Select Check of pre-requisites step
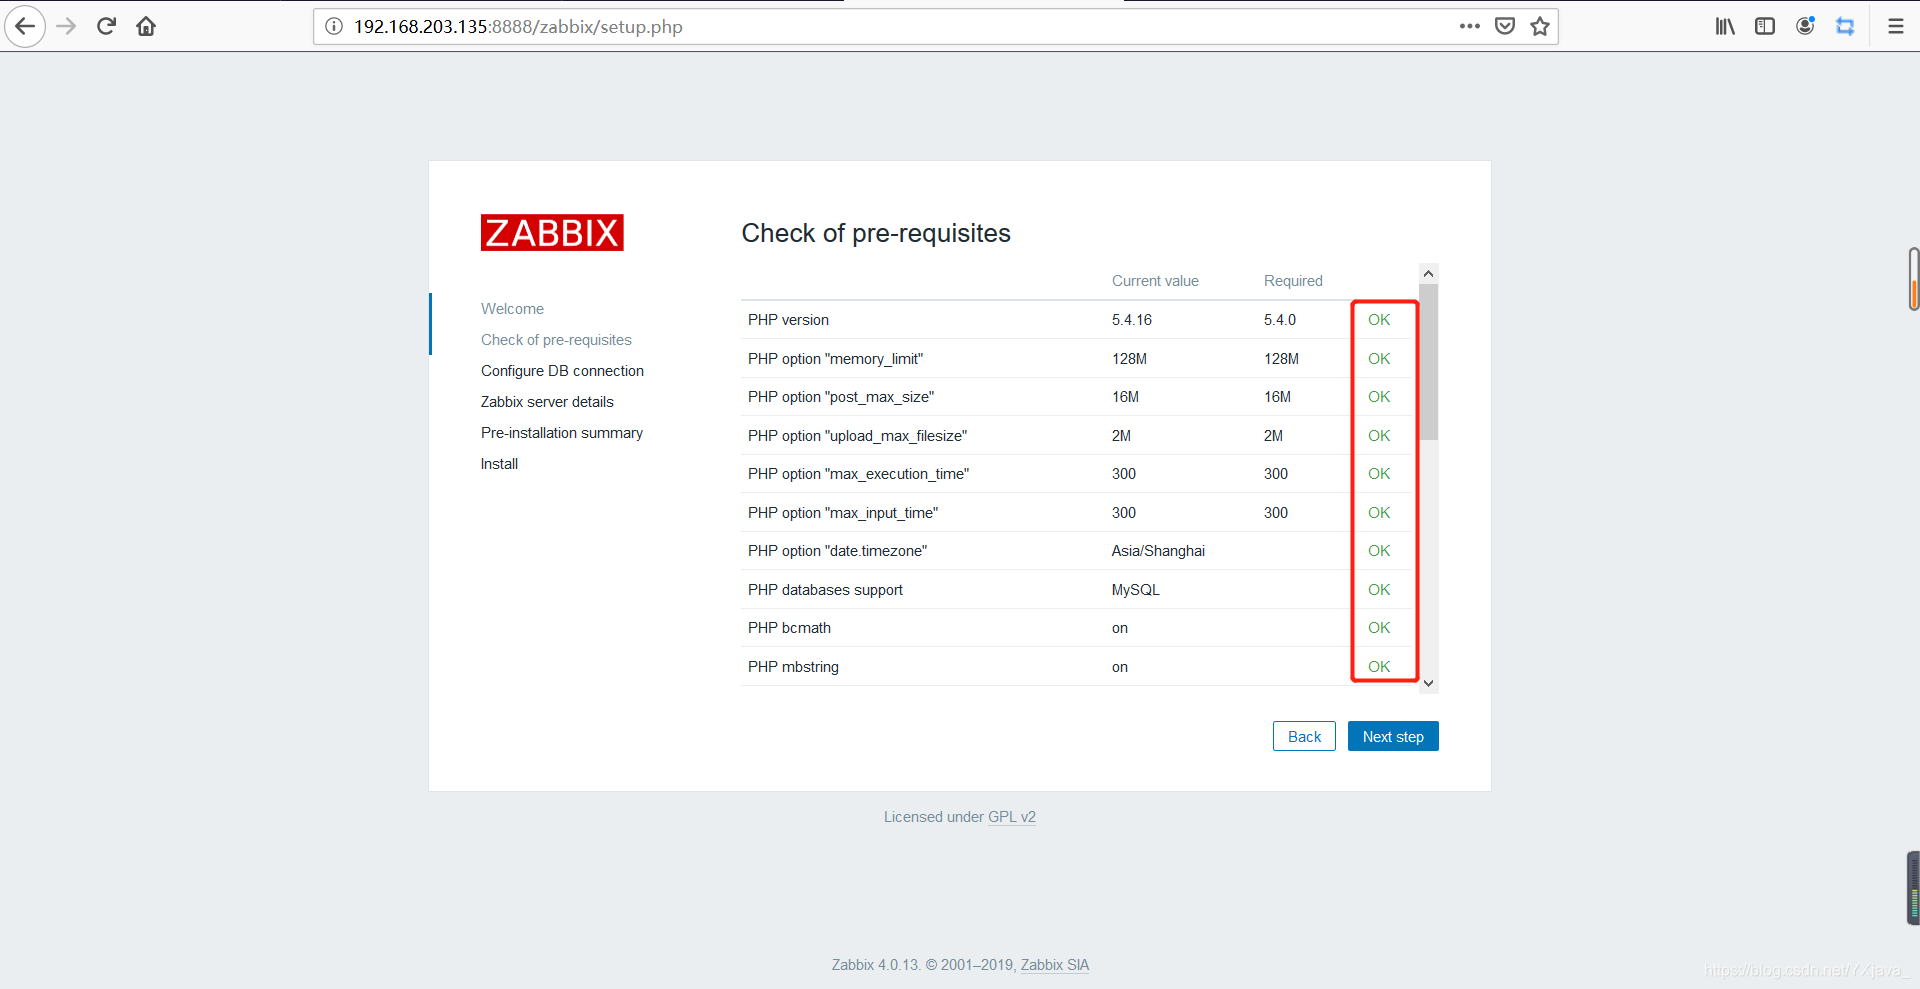This screenshot has width=1920, height=989. pos(556,340)
